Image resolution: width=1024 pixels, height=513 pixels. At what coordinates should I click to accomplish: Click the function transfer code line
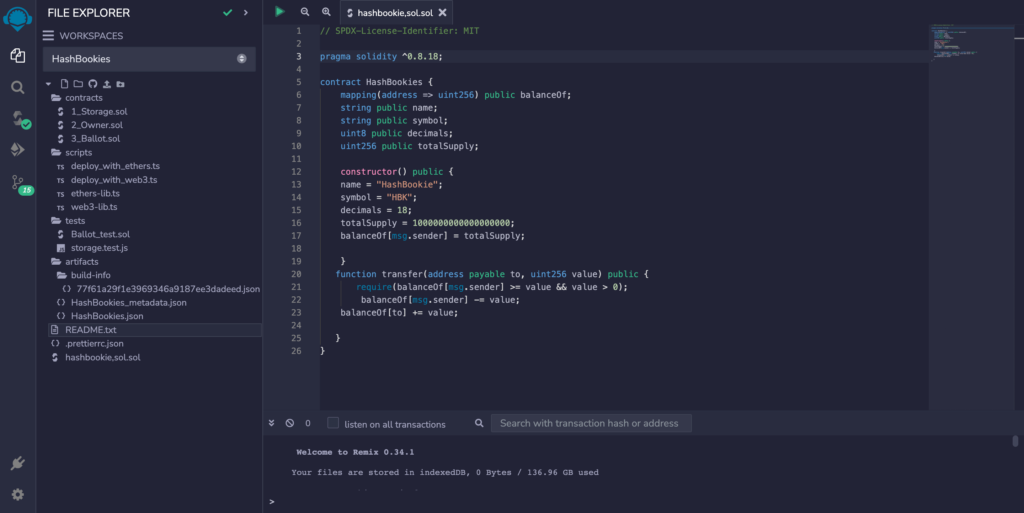pos(492,274)
